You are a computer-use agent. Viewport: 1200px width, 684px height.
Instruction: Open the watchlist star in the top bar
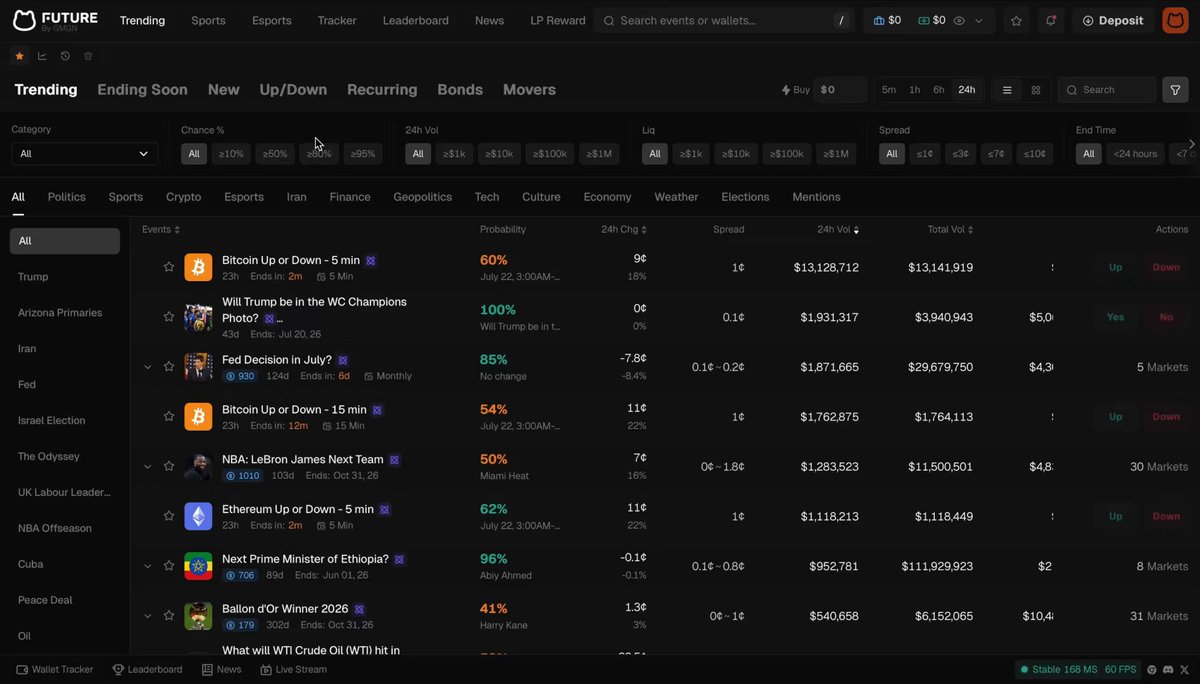click(x=1016, y=20)
